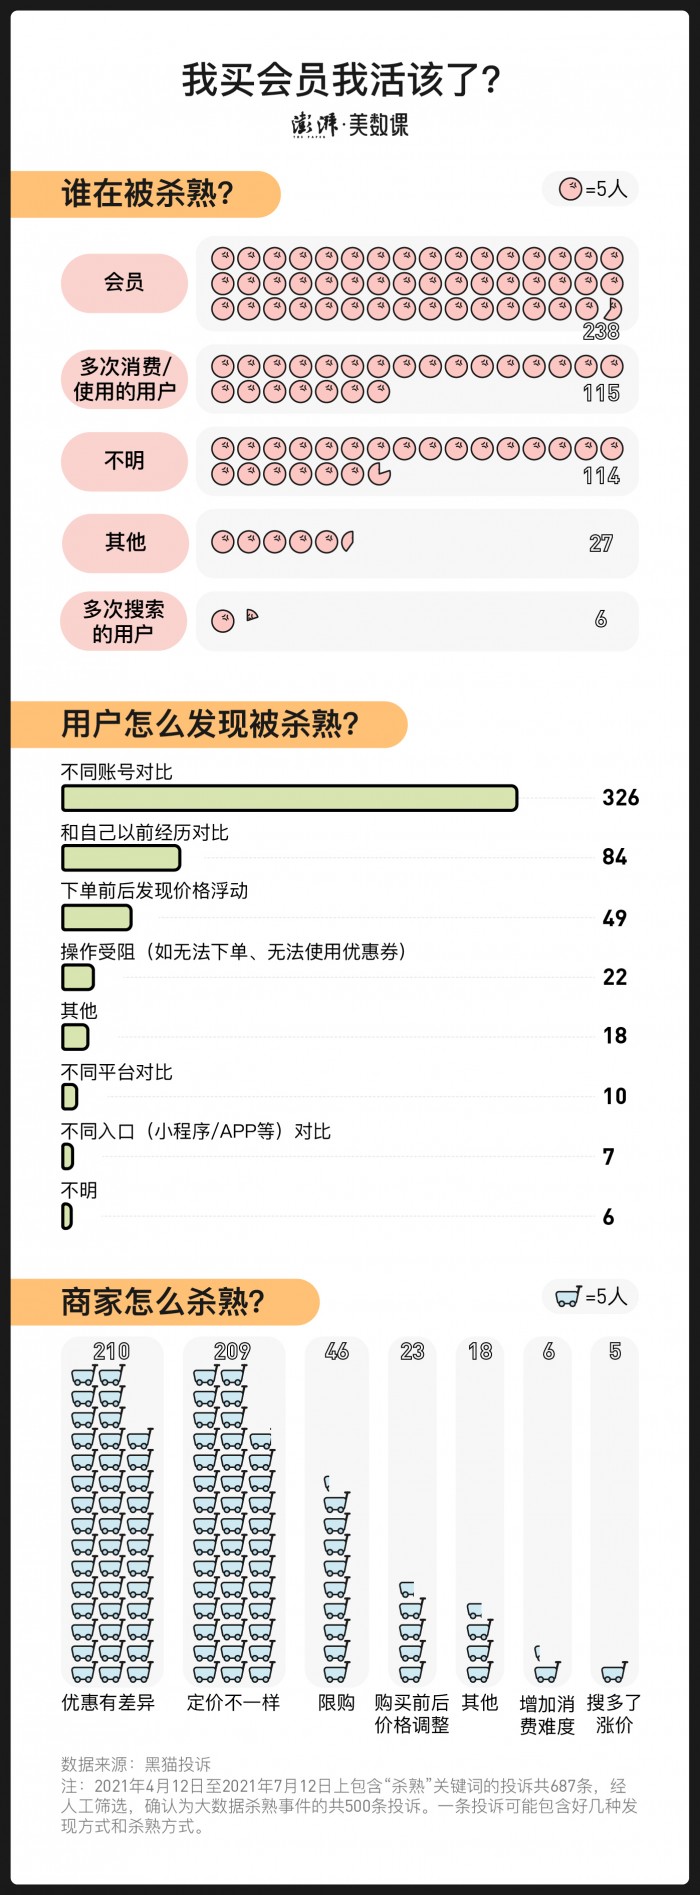Click the small wedge icon in 多次搜索的用户 row
This screenshot has height=1895, width=700.
252,615
